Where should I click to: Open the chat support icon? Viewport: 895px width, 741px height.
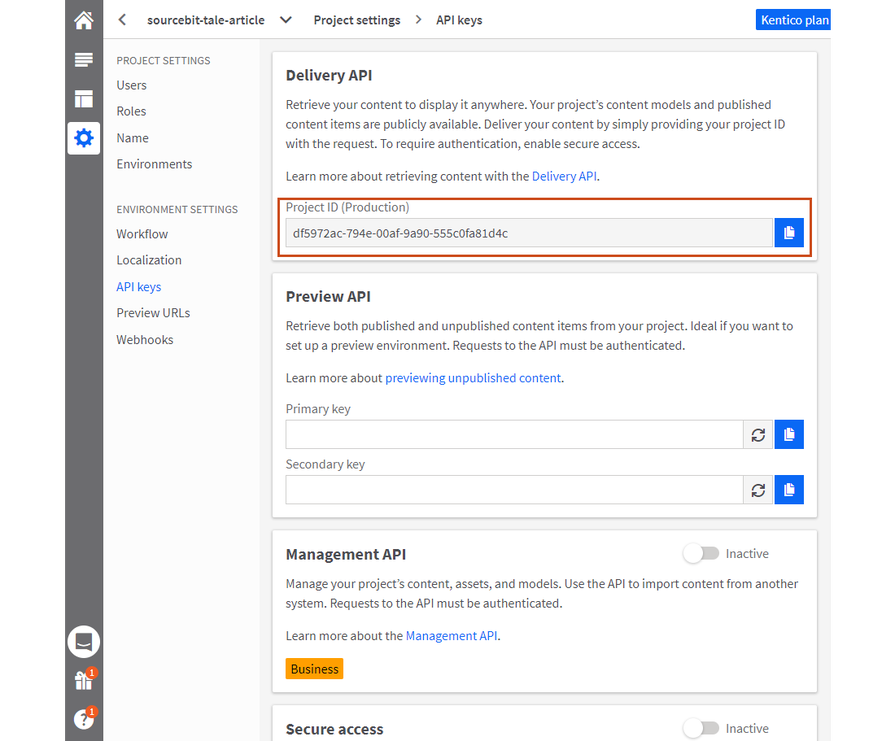click(84, 642)
